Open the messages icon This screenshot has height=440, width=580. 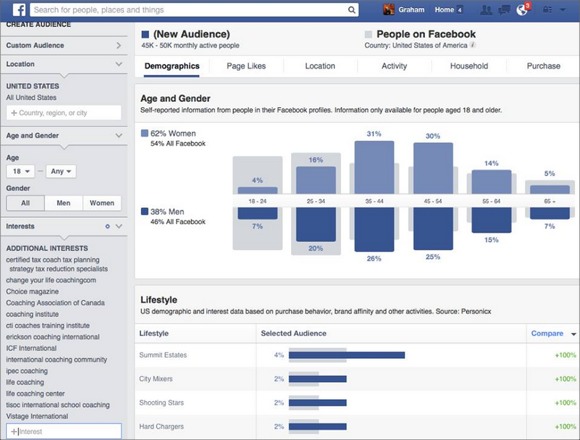click(x=504, y=10)
